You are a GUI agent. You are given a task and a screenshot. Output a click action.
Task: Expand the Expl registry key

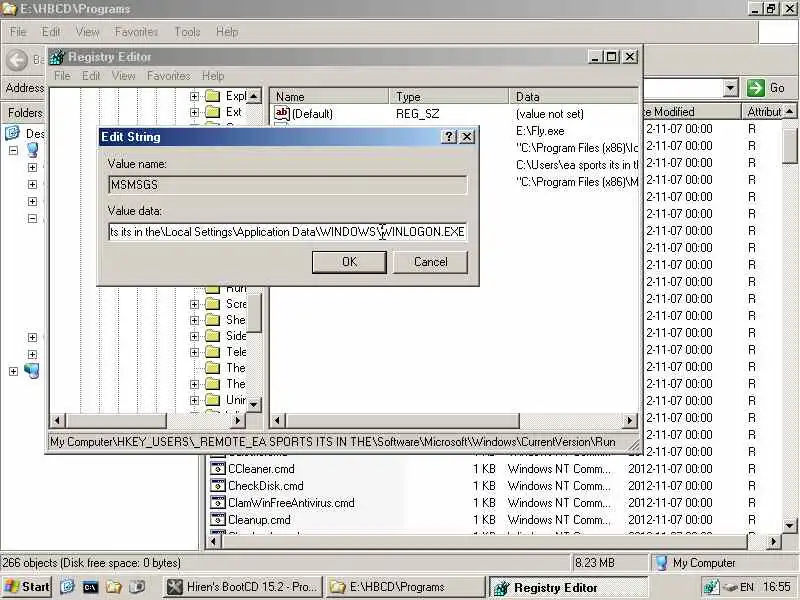click(x=194, y=96)
